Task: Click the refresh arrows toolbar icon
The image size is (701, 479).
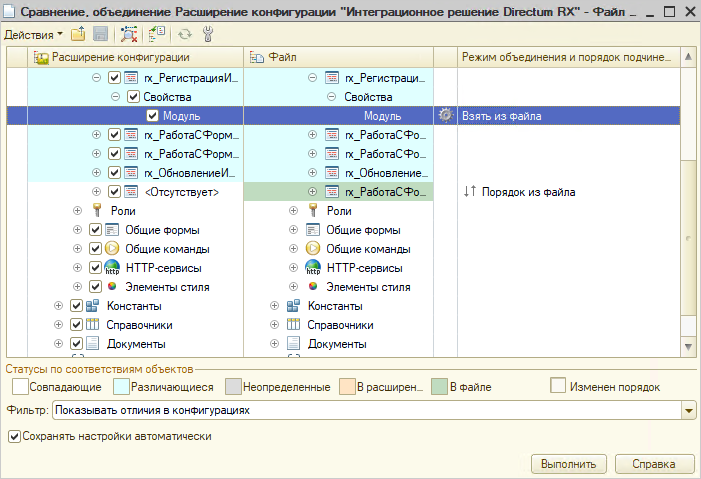Action: 185,34
